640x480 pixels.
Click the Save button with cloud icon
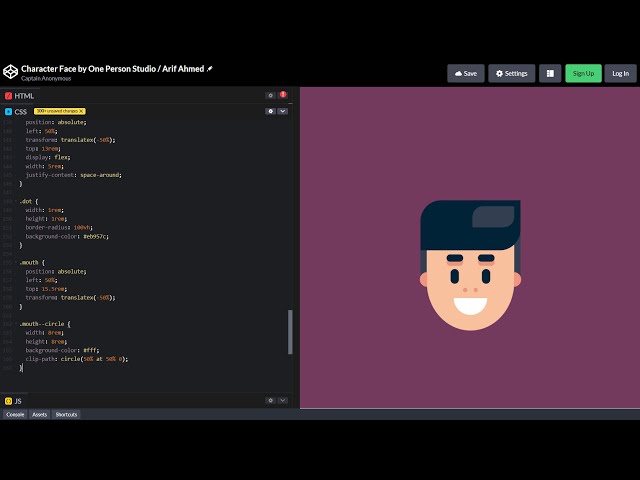[466, 73]
